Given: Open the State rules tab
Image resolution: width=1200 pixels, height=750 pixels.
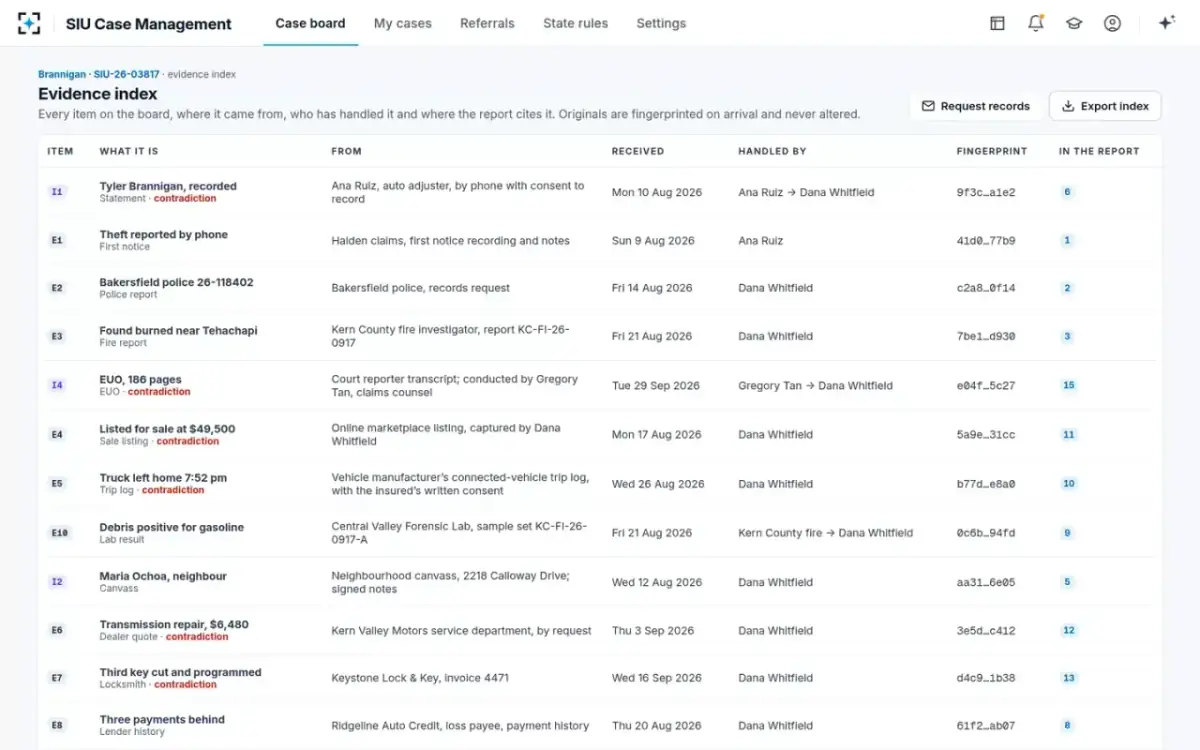Looking at the screenshot, I should click(x=575, y=23).
